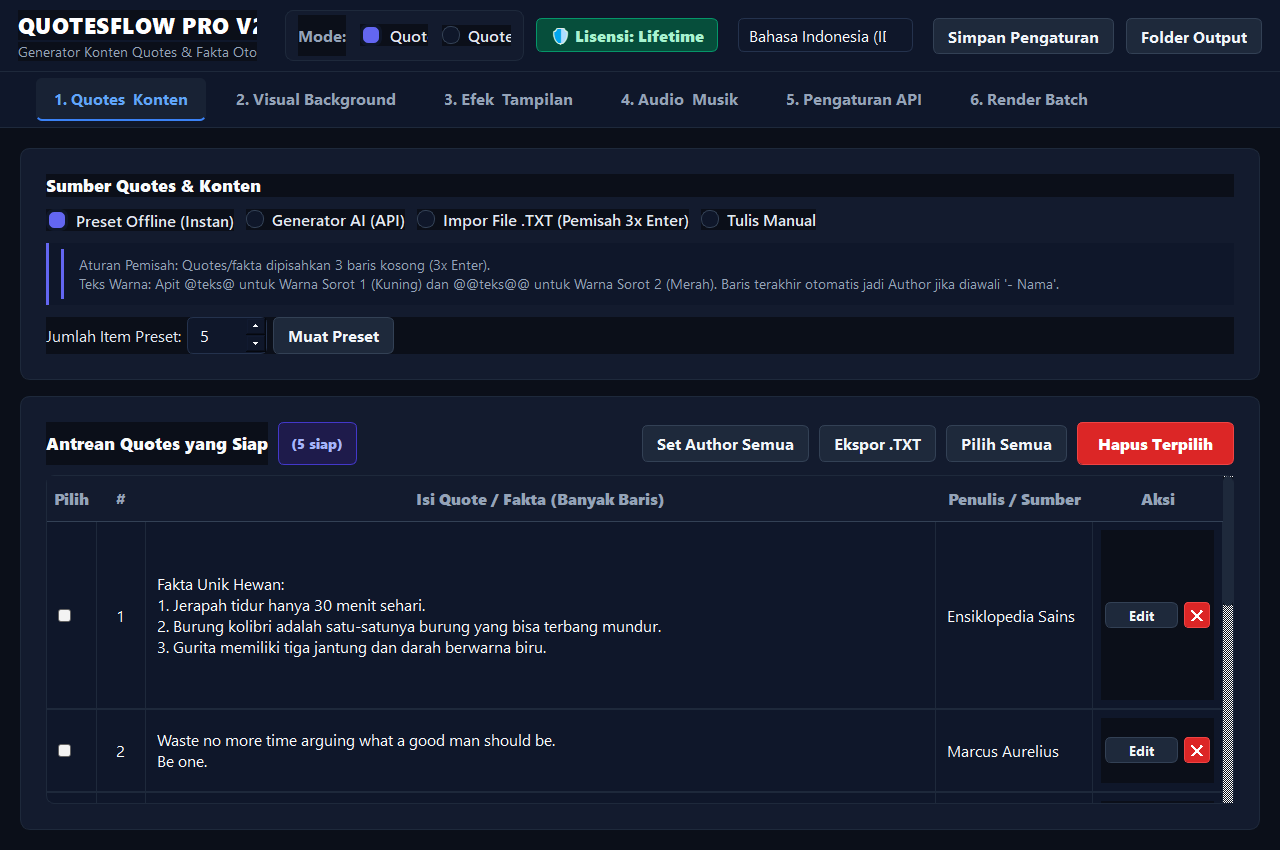Viewport: 1280px width, 850px height.
Task: Remove the Marcus Aurelius quote via red X
Action: (1197, 751)
